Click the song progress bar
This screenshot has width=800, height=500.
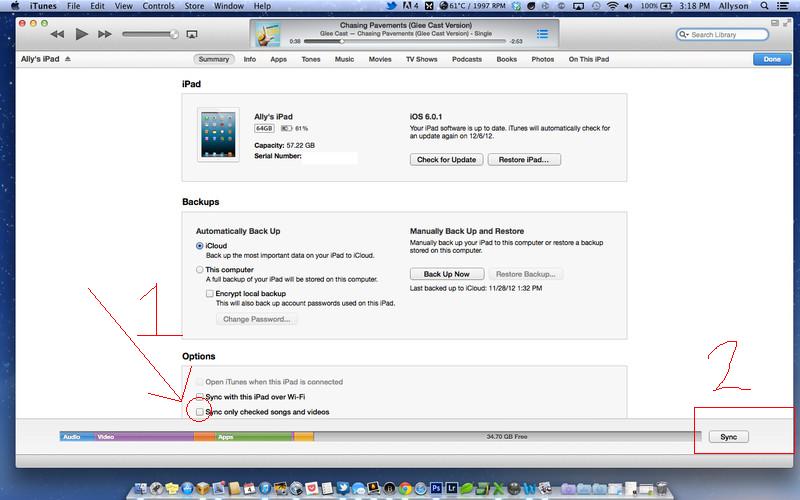[405, 41]
